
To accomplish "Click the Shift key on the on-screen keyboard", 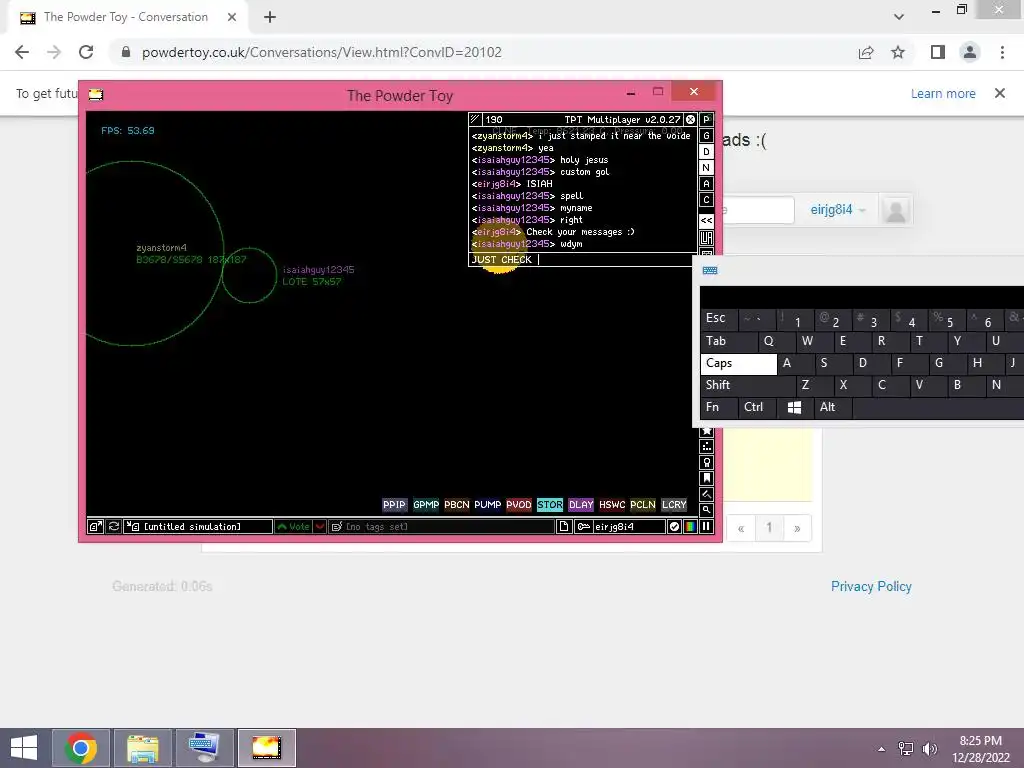I will click(x=748, y=385).
